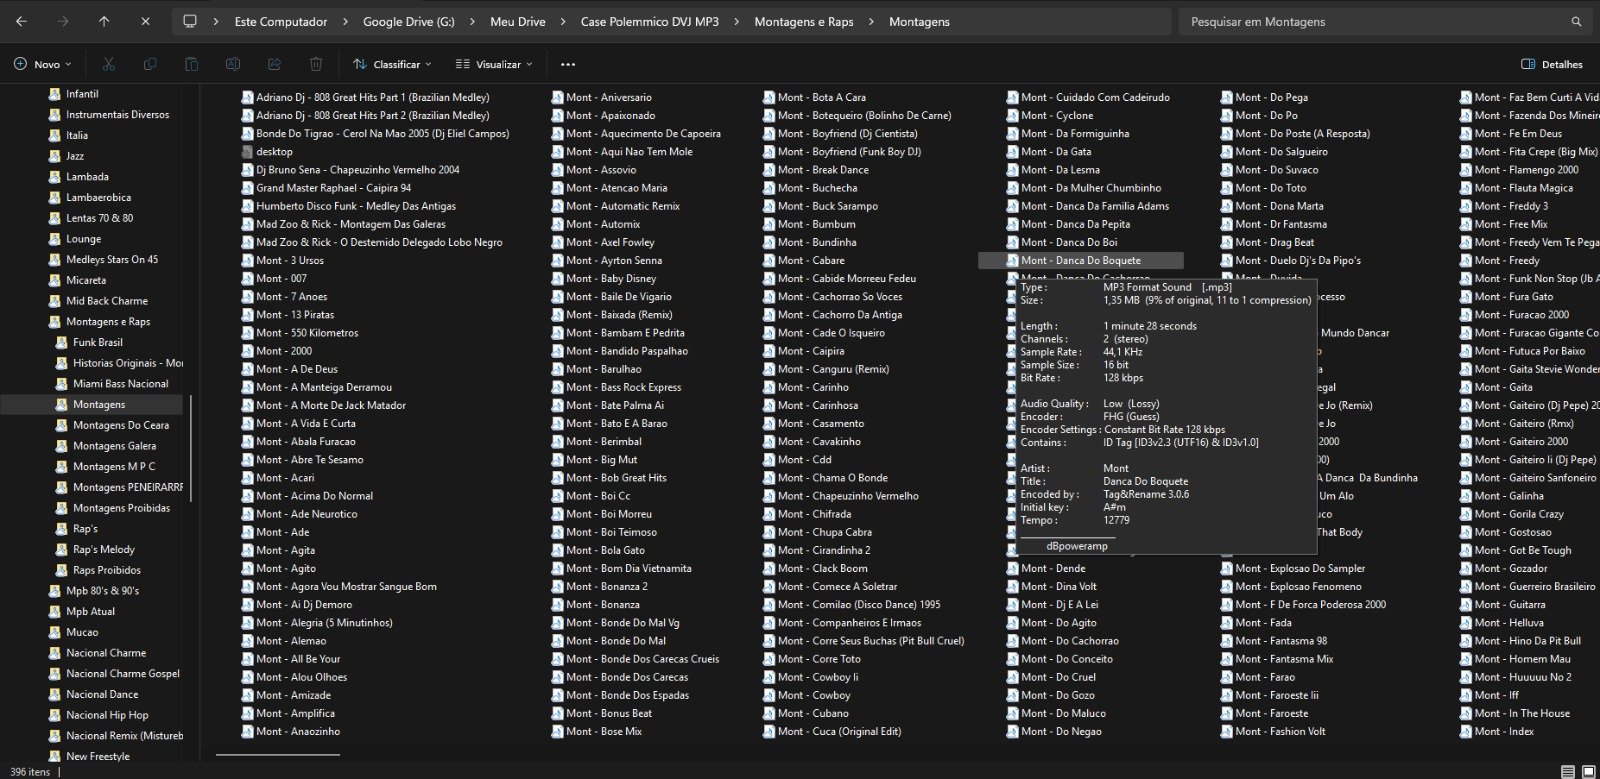
Task: Click Meu Drive in the breadcrumb path
Action: click(517, 21)
